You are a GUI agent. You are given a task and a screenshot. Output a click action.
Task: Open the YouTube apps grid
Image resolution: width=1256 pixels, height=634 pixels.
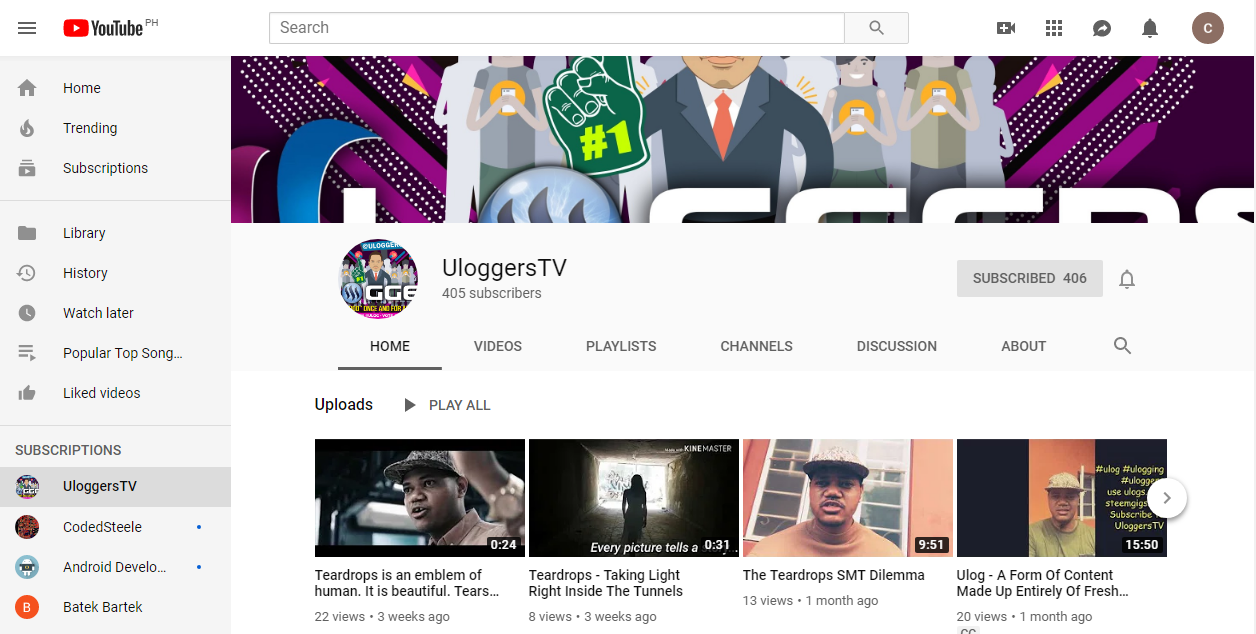1054,28
